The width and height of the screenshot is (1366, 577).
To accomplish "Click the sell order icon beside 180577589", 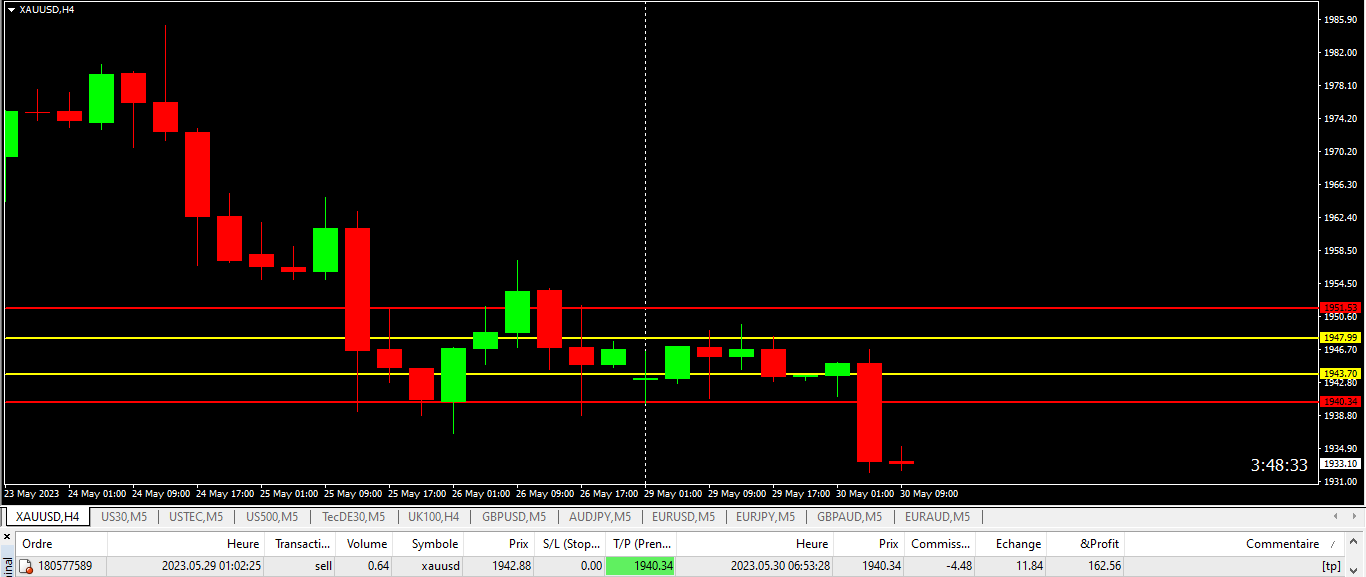I will click(x=27, y=566).
